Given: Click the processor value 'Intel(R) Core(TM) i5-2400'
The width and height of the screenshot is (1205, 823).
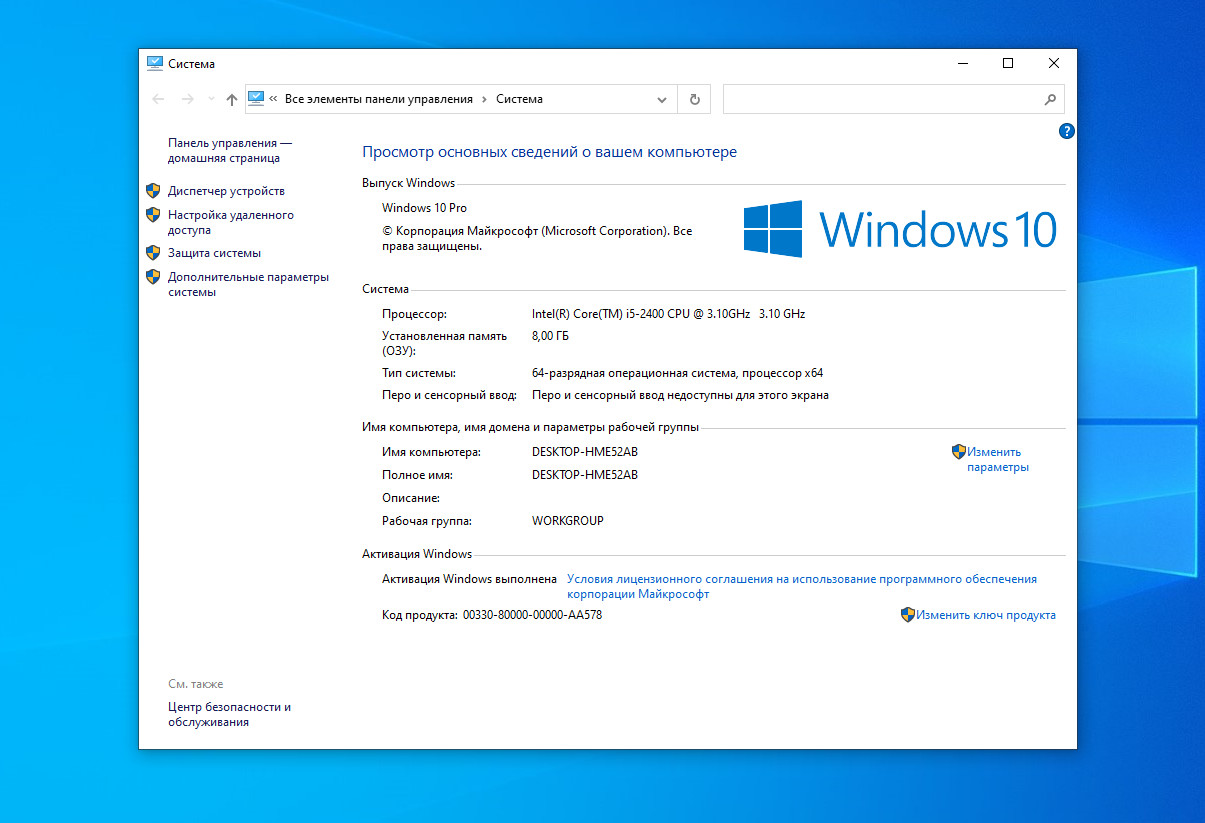Looking at the screenshot, I should click(668, 313).
